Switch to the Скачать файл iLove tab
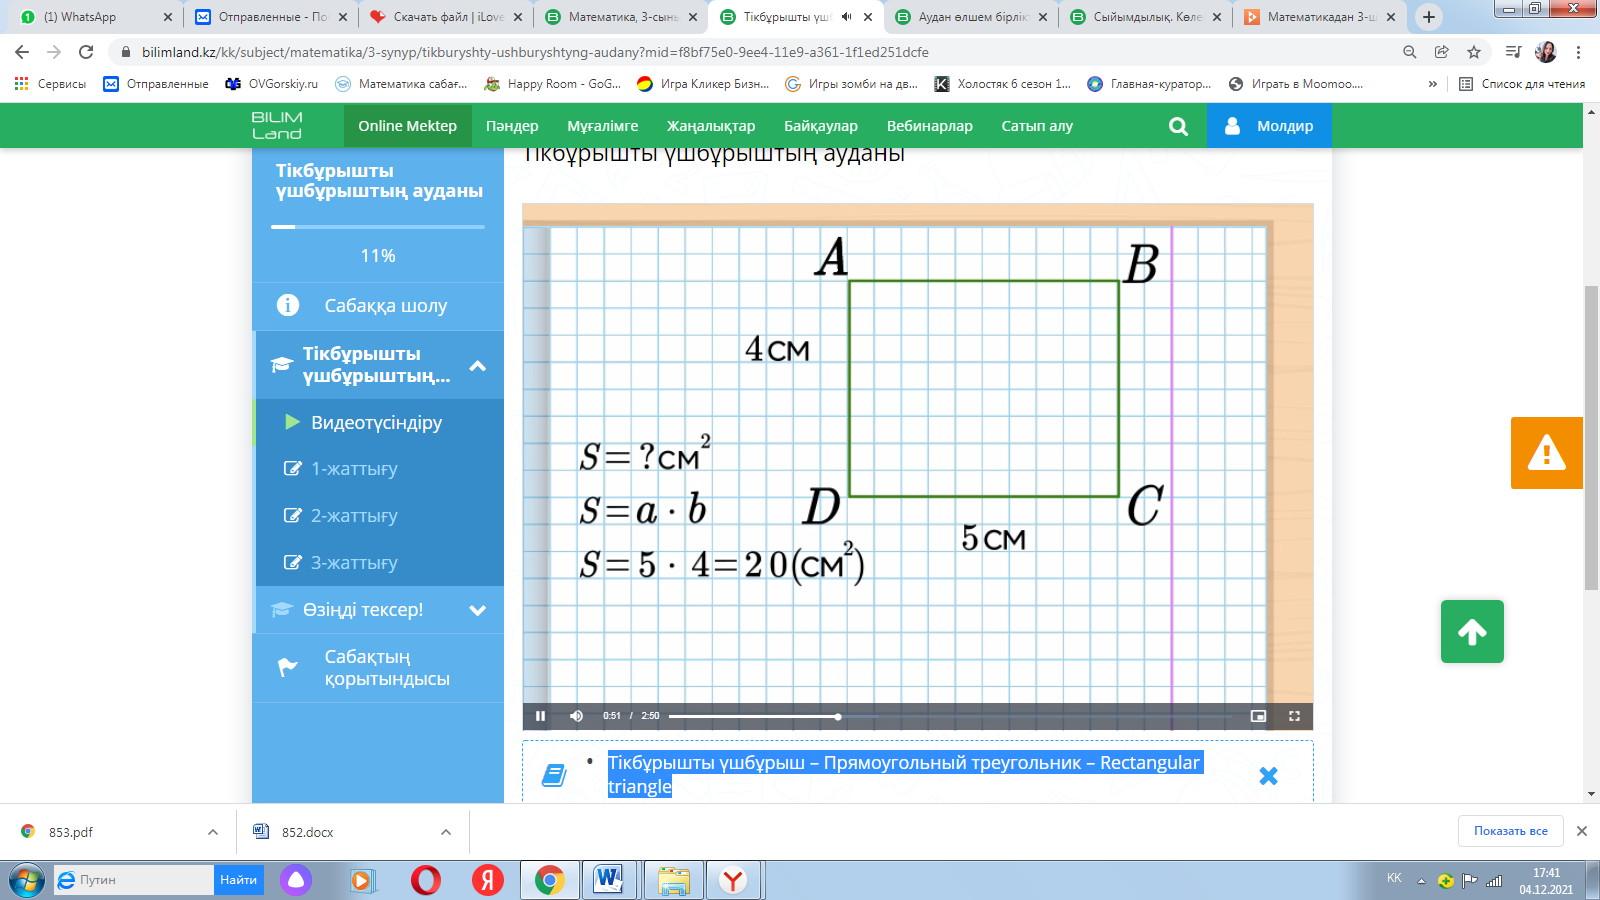1600x900 pixels. [x=447, y=17]
